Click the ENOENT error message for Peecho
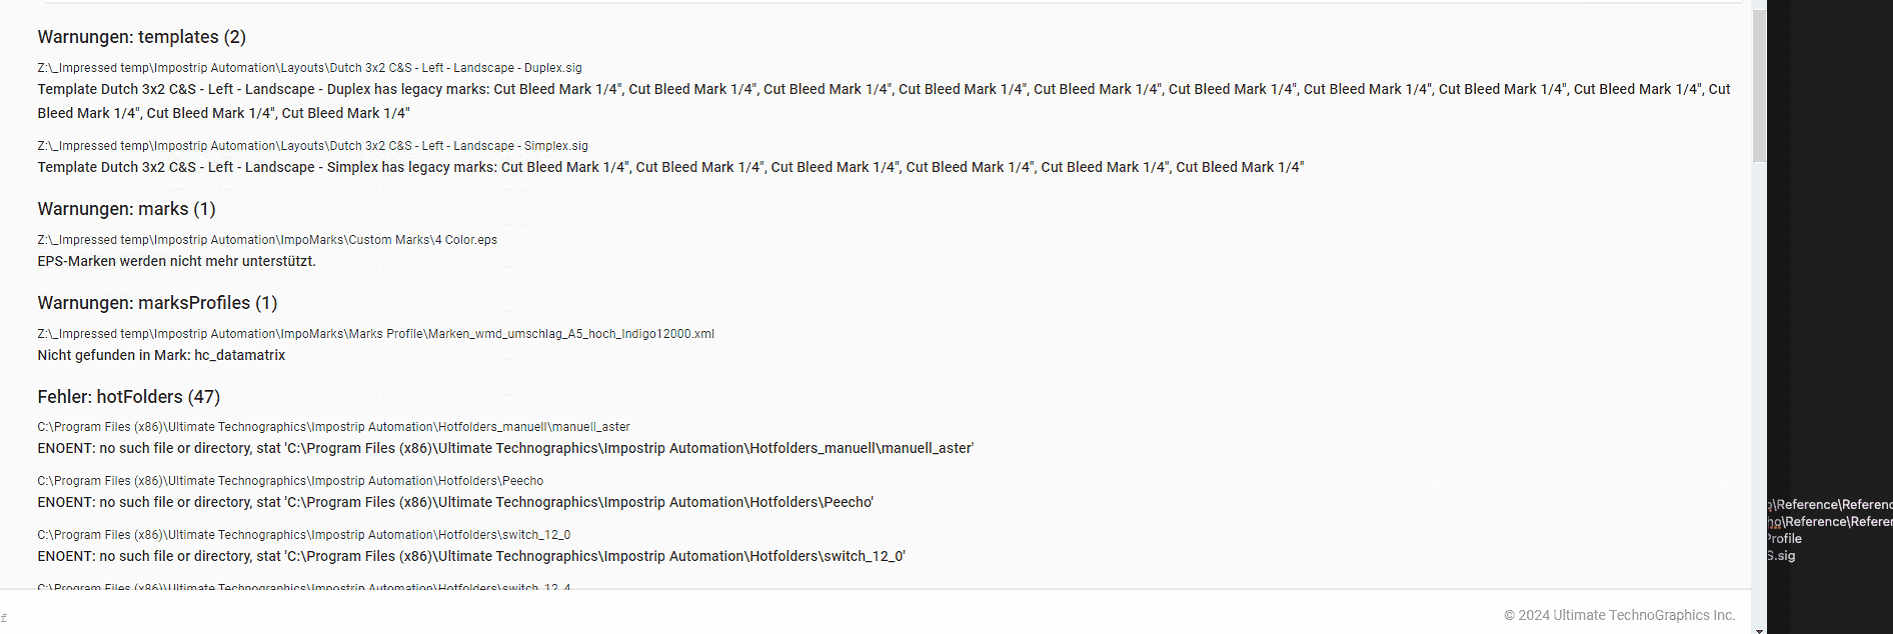Viewport: 1893px width, 634px height. pos(455,502)
